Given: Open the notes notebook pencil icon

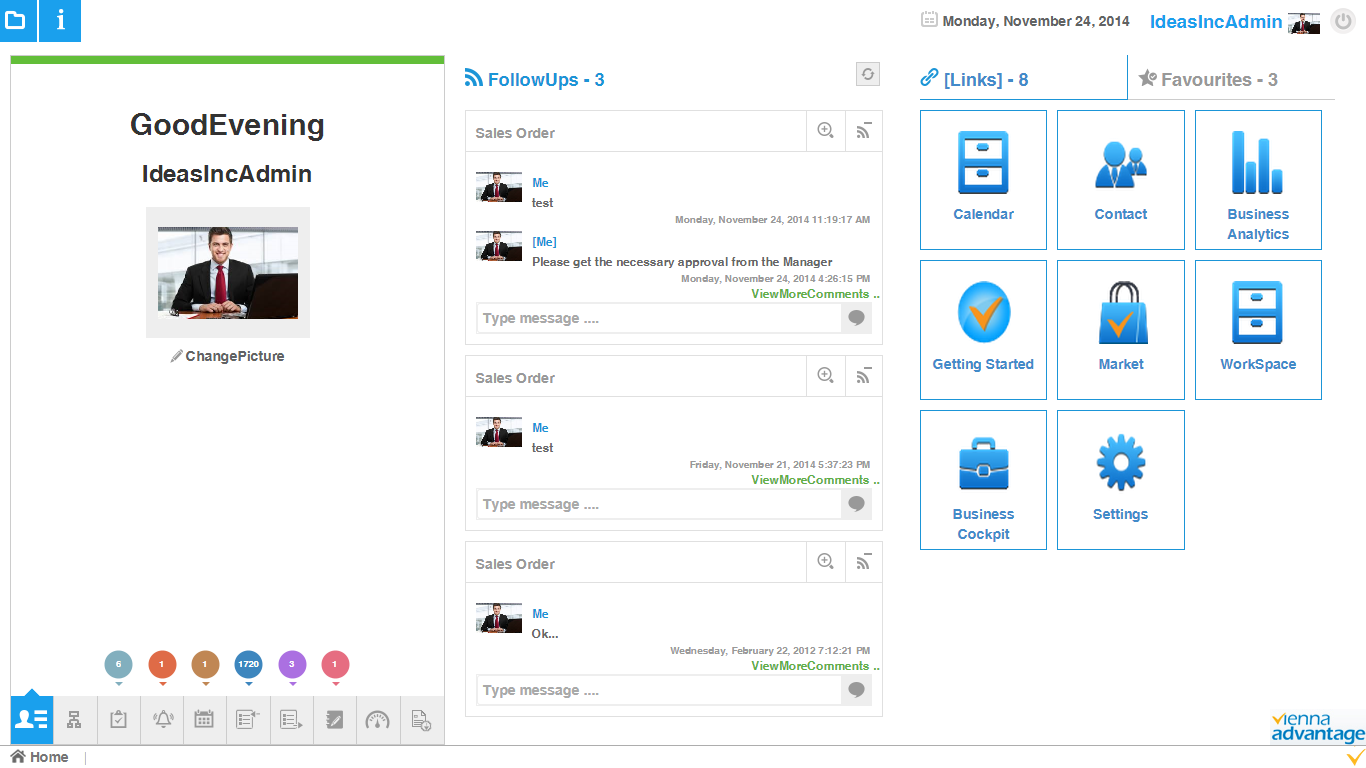Looking at the screenshot, I should [335, 719].
